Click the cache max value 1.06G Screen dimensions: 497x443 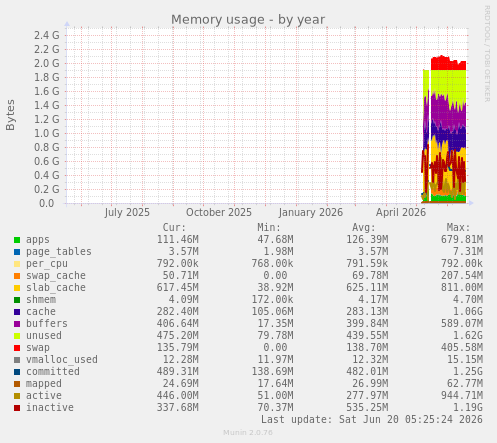pos(468,312)
